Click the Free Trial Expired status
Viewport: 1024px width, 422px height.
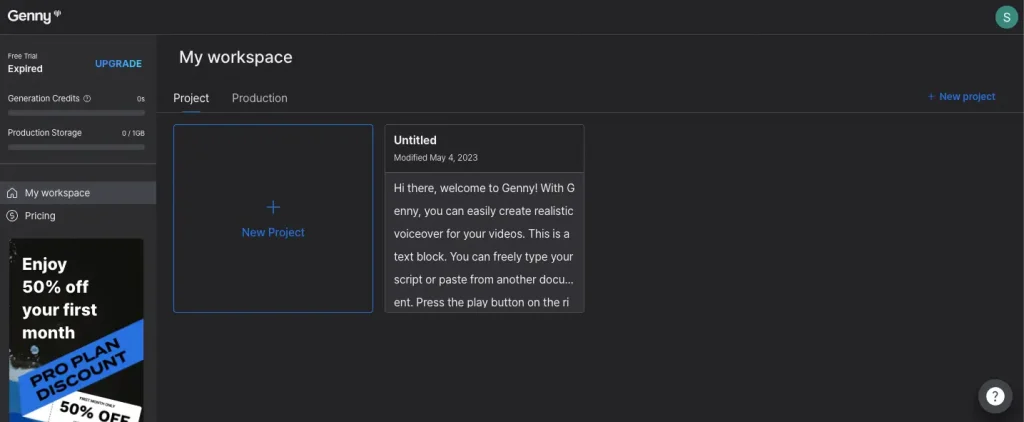(x=25, y=63)
